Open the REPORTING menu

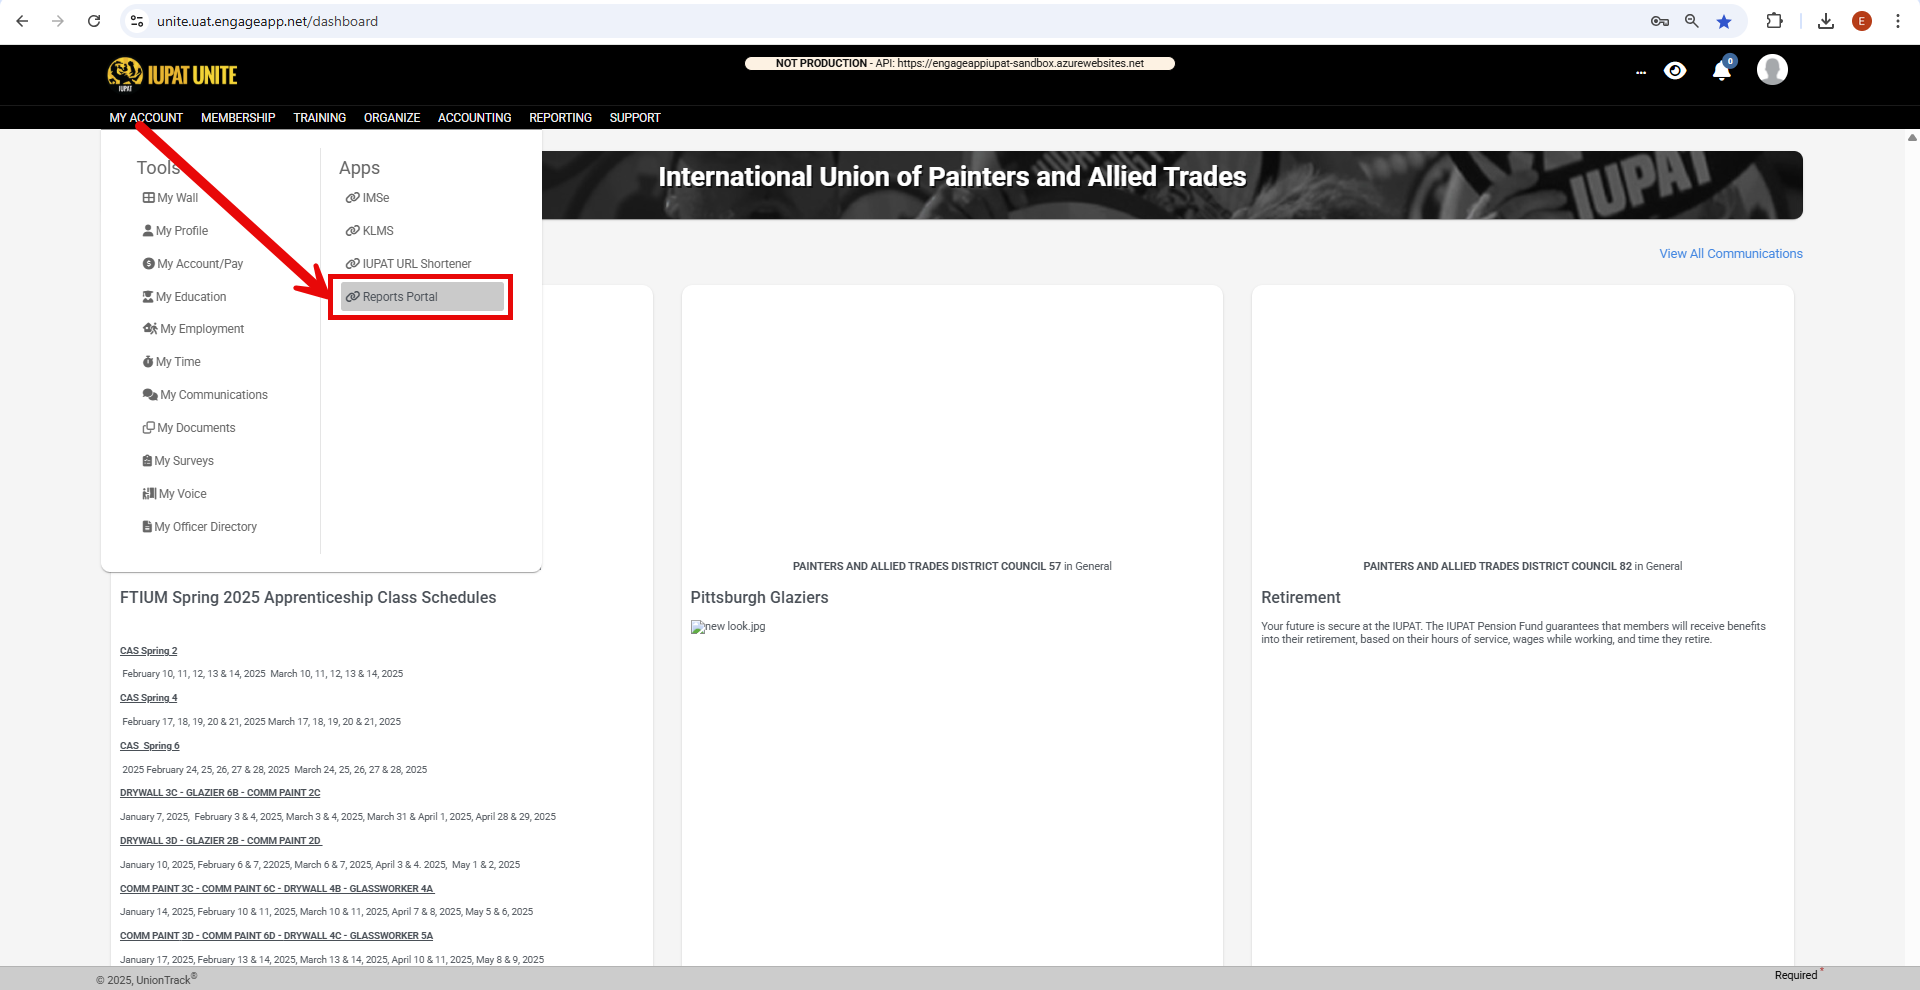(561, 118)
